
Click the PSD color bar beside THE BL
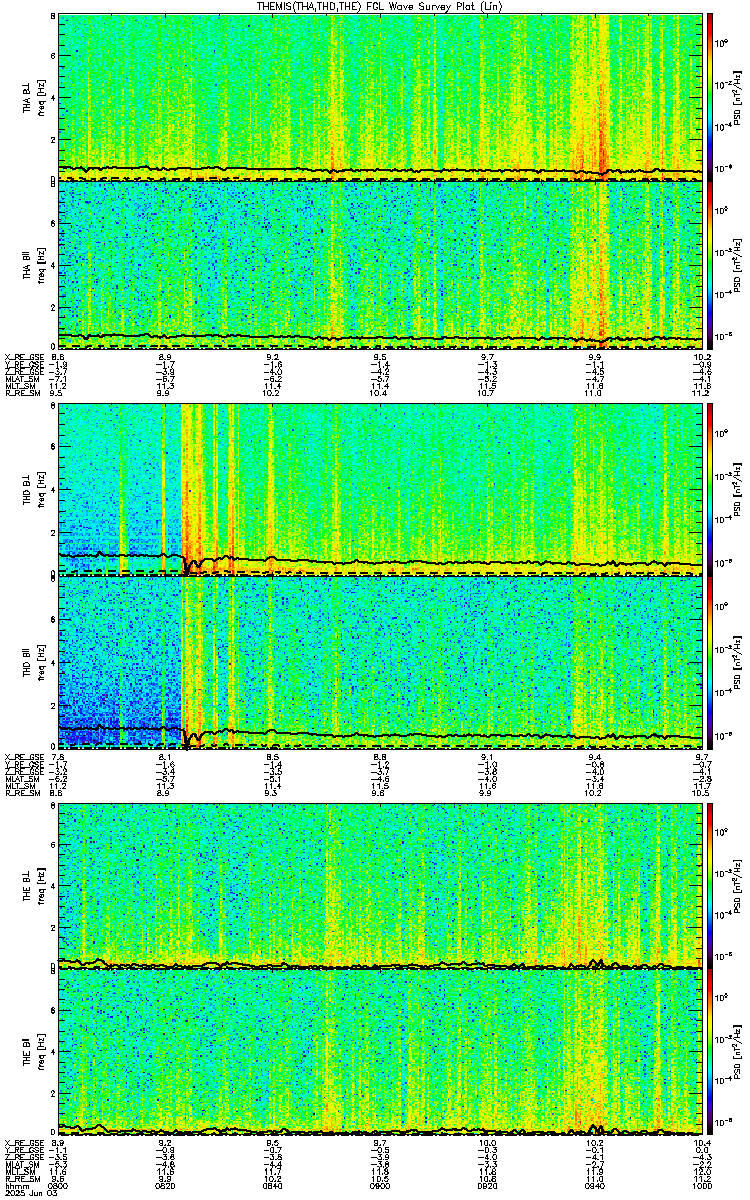(710, 884)
